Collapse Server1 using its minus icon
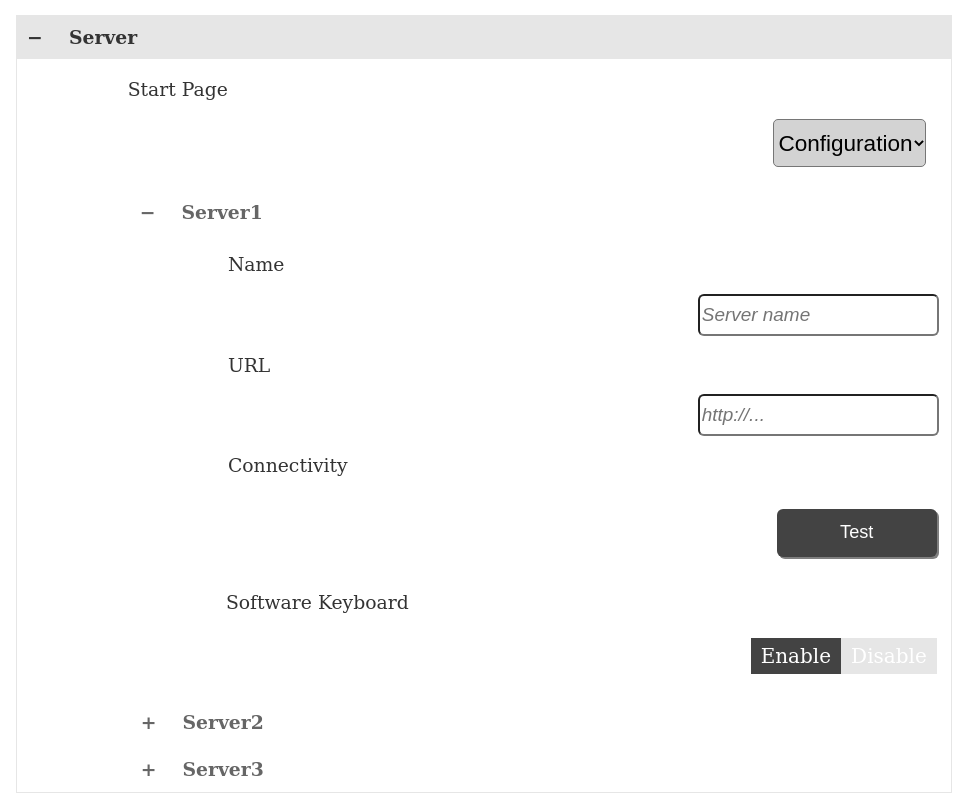This screenshot has width=970, height=810. pos(148,213)
